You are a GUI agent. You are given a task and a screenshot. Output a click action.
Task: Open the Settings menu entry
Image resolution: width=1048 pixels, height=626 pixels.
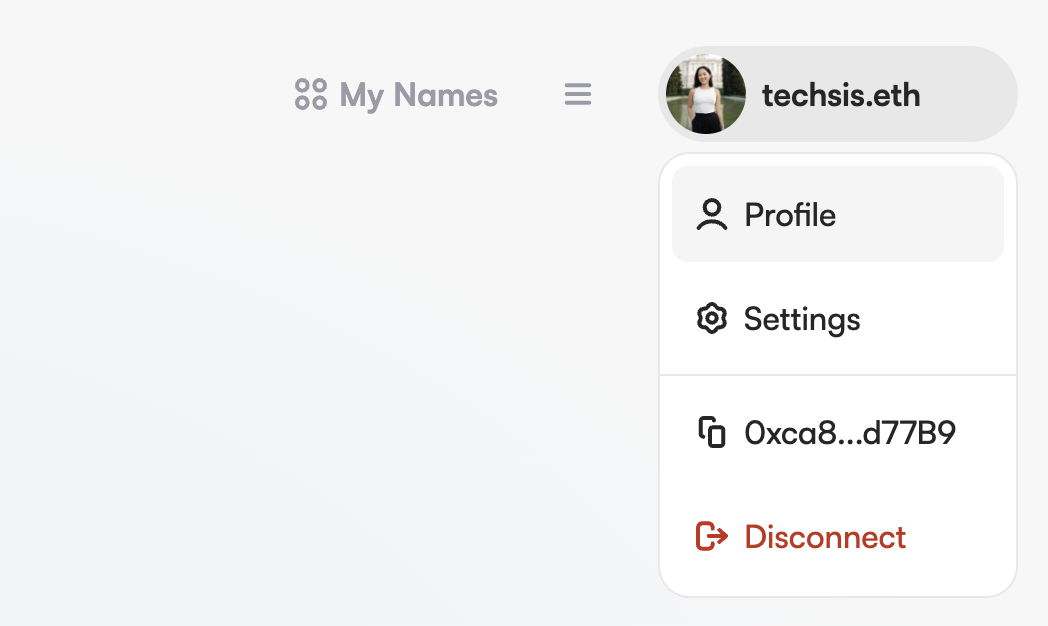tap(838, 319)
